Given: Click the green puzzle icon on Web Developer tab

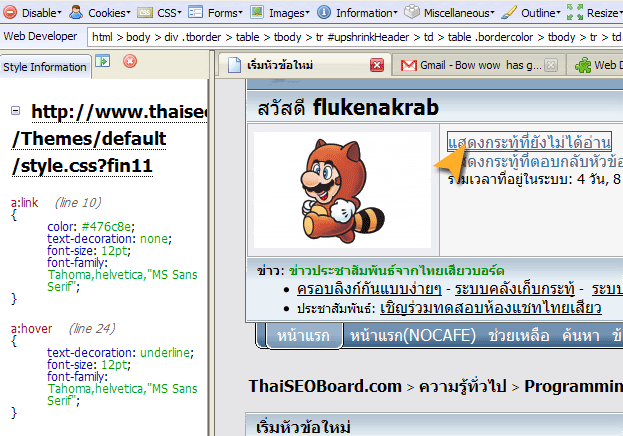Looking at the screenshot, I should pos(583,65).
